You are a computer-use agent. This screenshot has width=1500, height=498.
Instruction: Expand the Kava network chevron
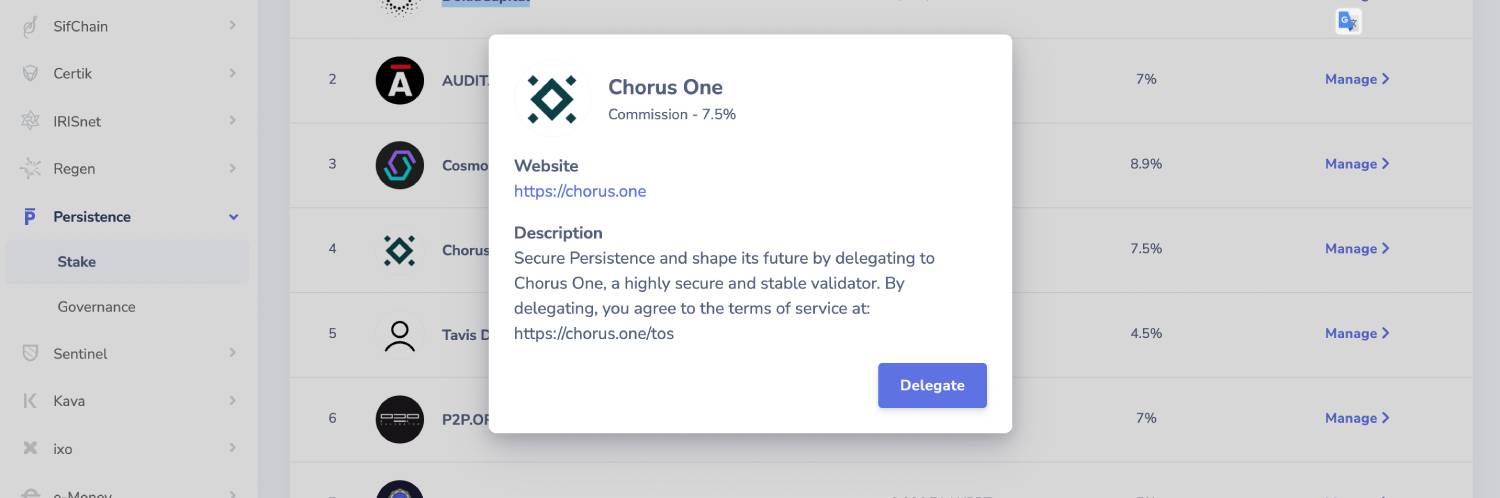tap(233, 400)
